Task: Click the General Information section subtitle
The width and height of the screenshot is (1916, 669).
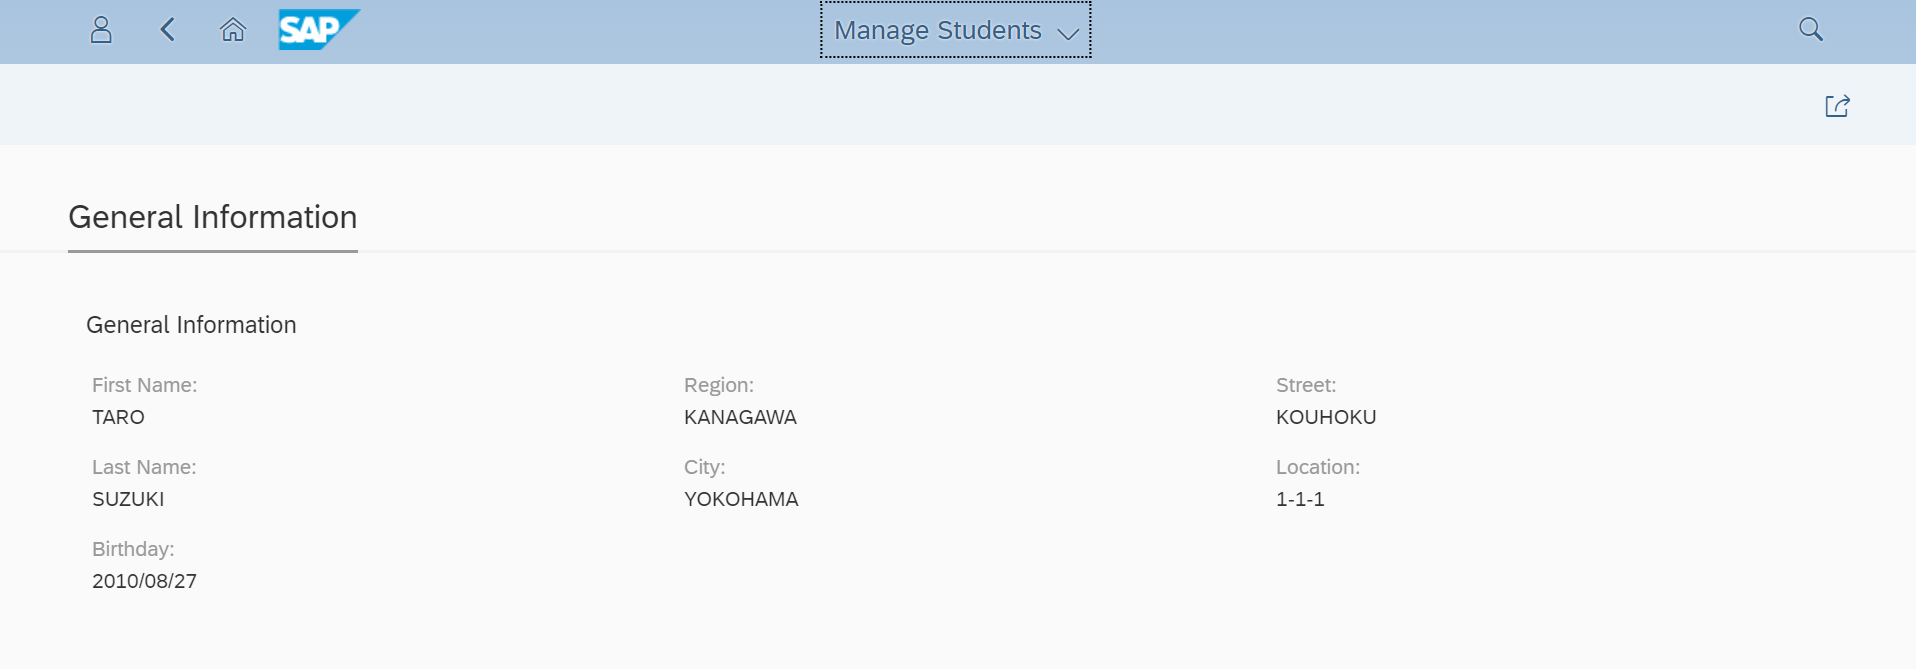Action: click(191, 325)
